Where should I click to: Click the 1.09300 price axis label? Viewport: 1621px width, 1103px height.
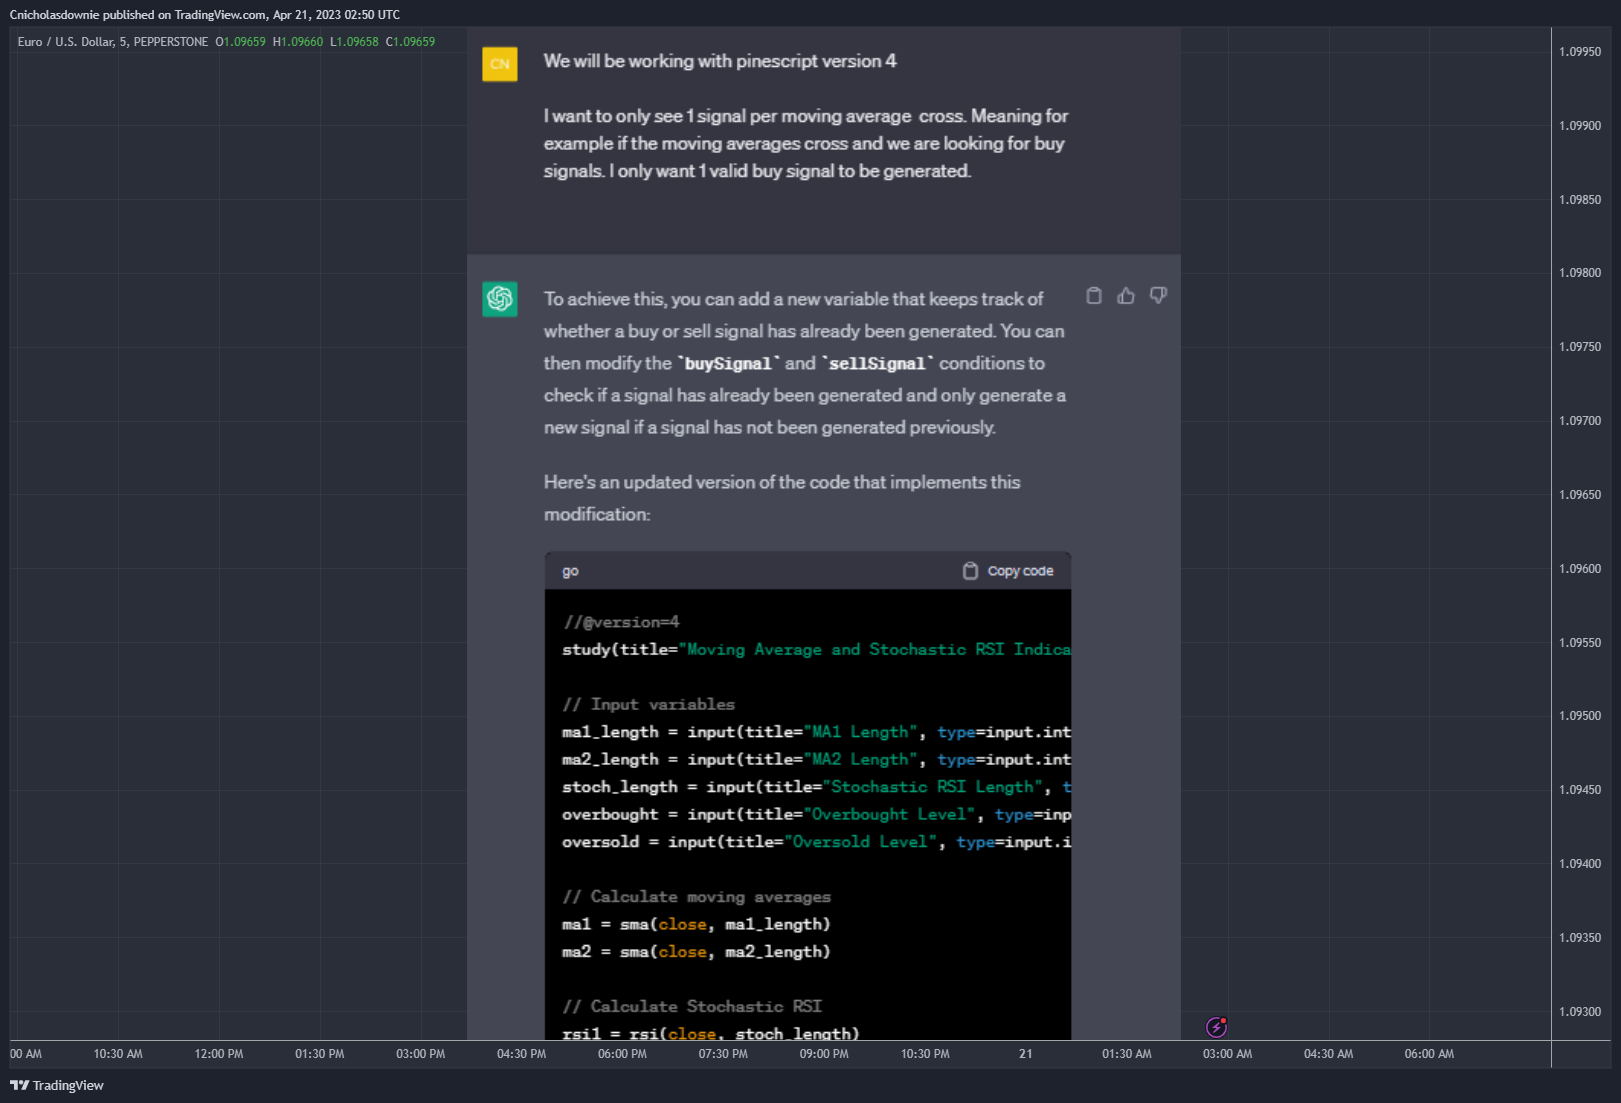1580,1012
